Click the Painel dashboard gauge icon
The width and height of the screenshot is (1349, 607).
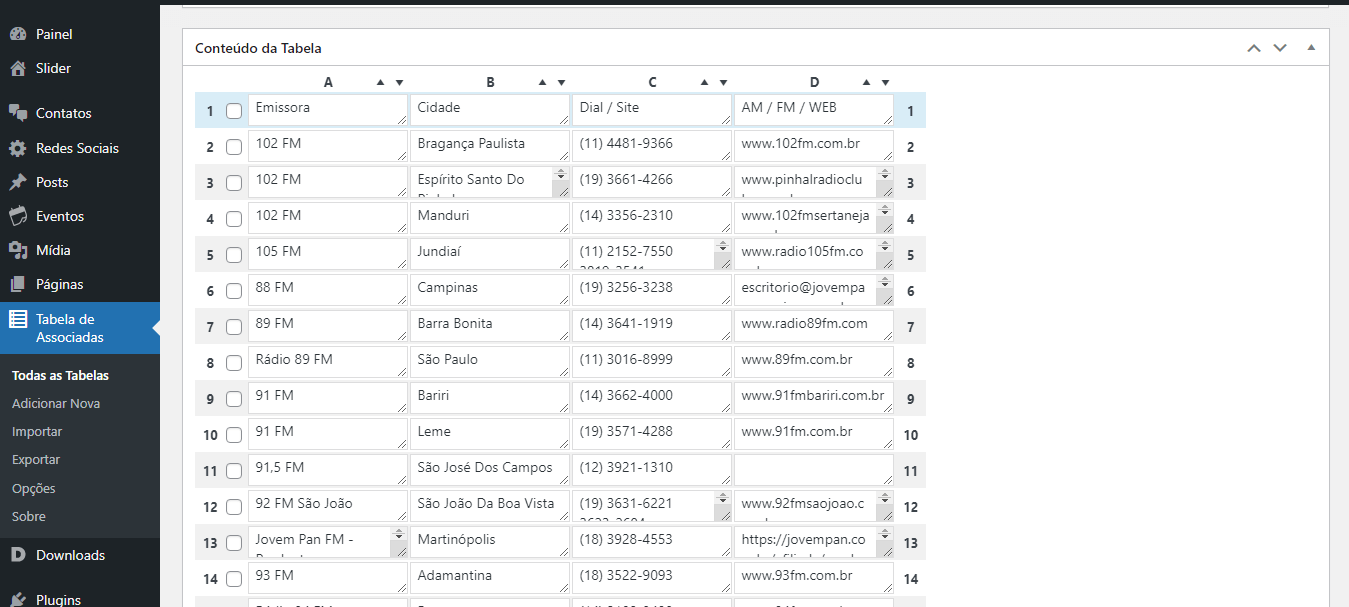[x=17, y=34]
